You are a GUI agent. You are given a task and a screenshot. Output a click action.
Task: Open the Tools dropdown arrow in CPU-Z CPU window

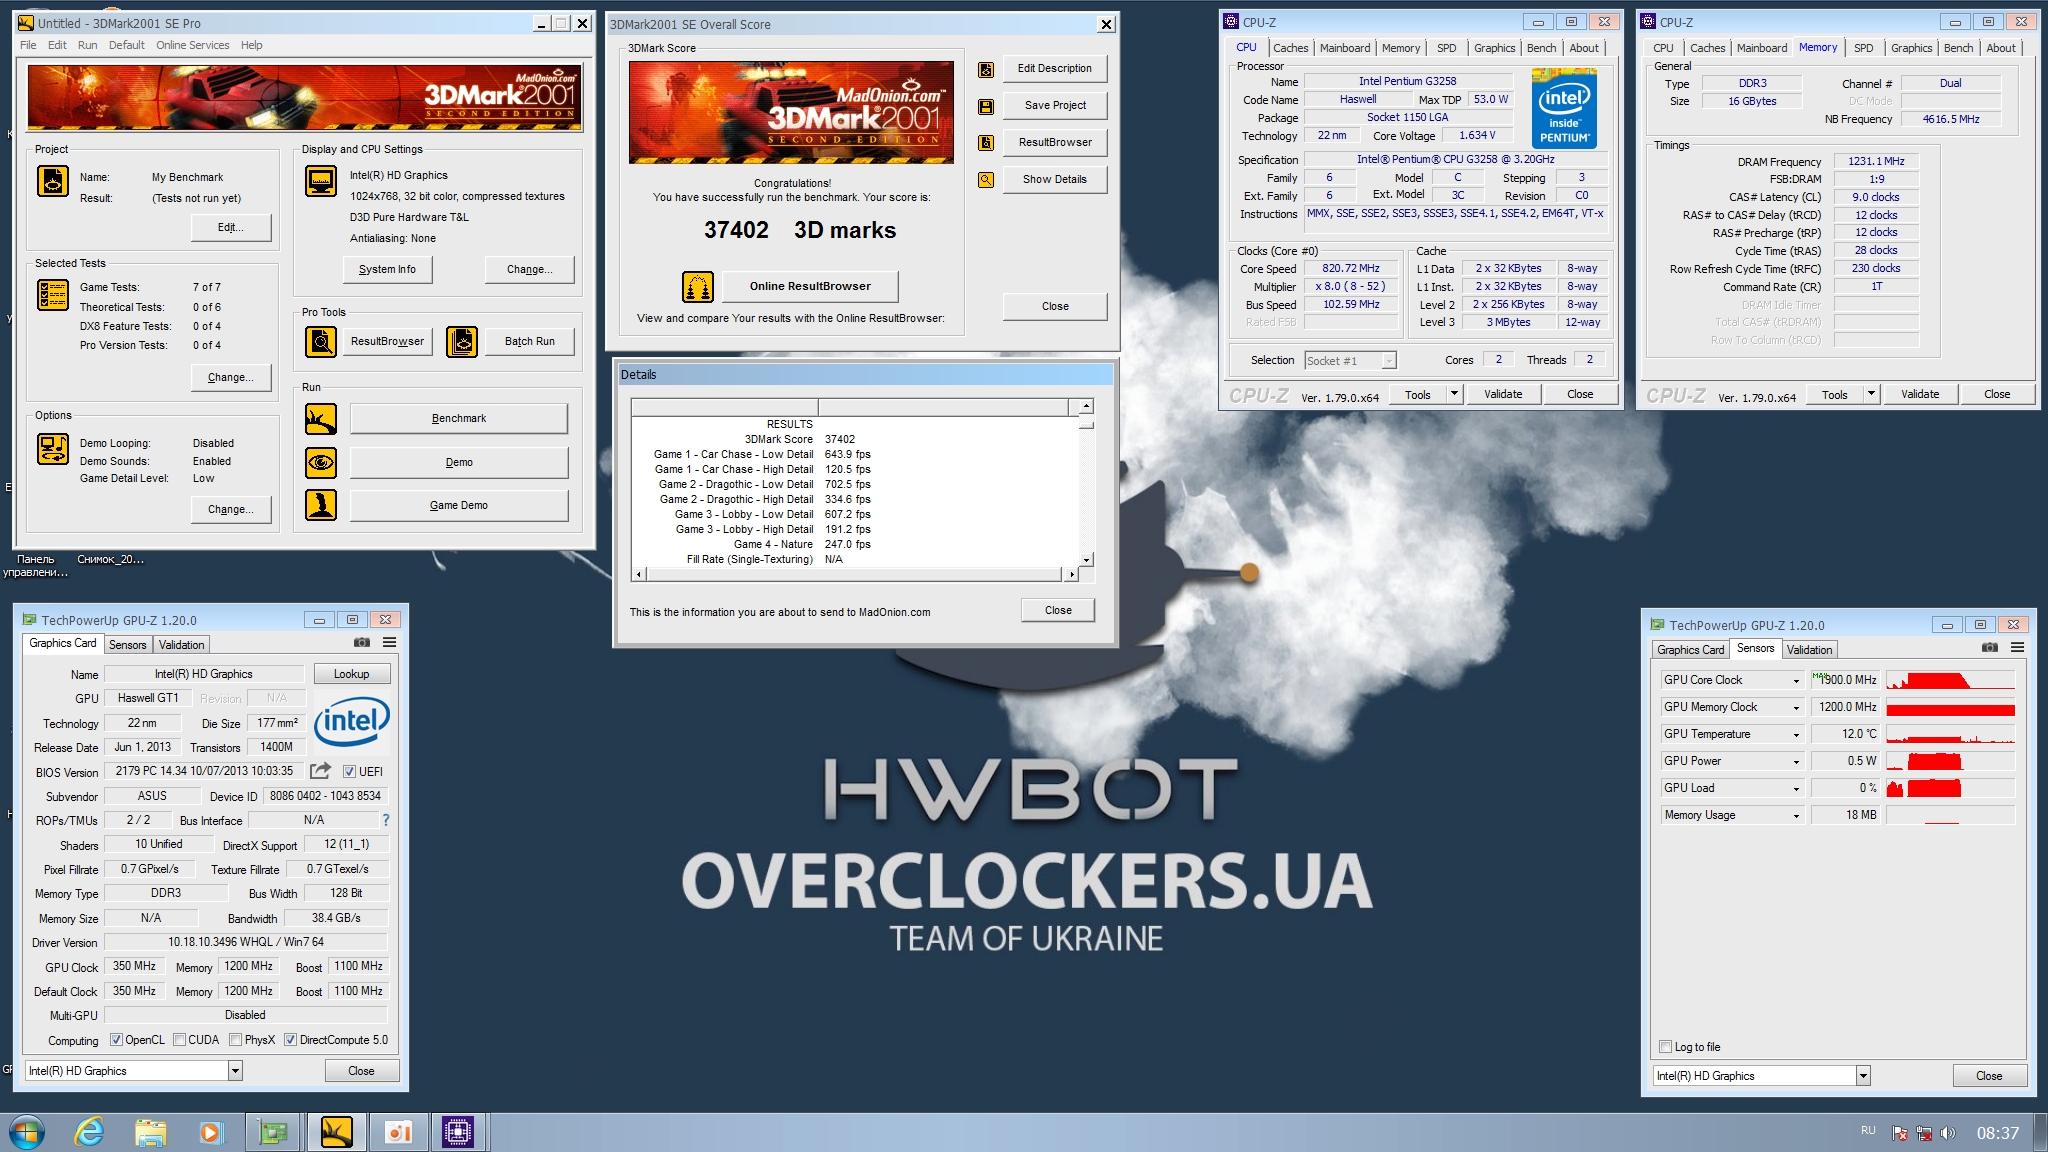1455,394
